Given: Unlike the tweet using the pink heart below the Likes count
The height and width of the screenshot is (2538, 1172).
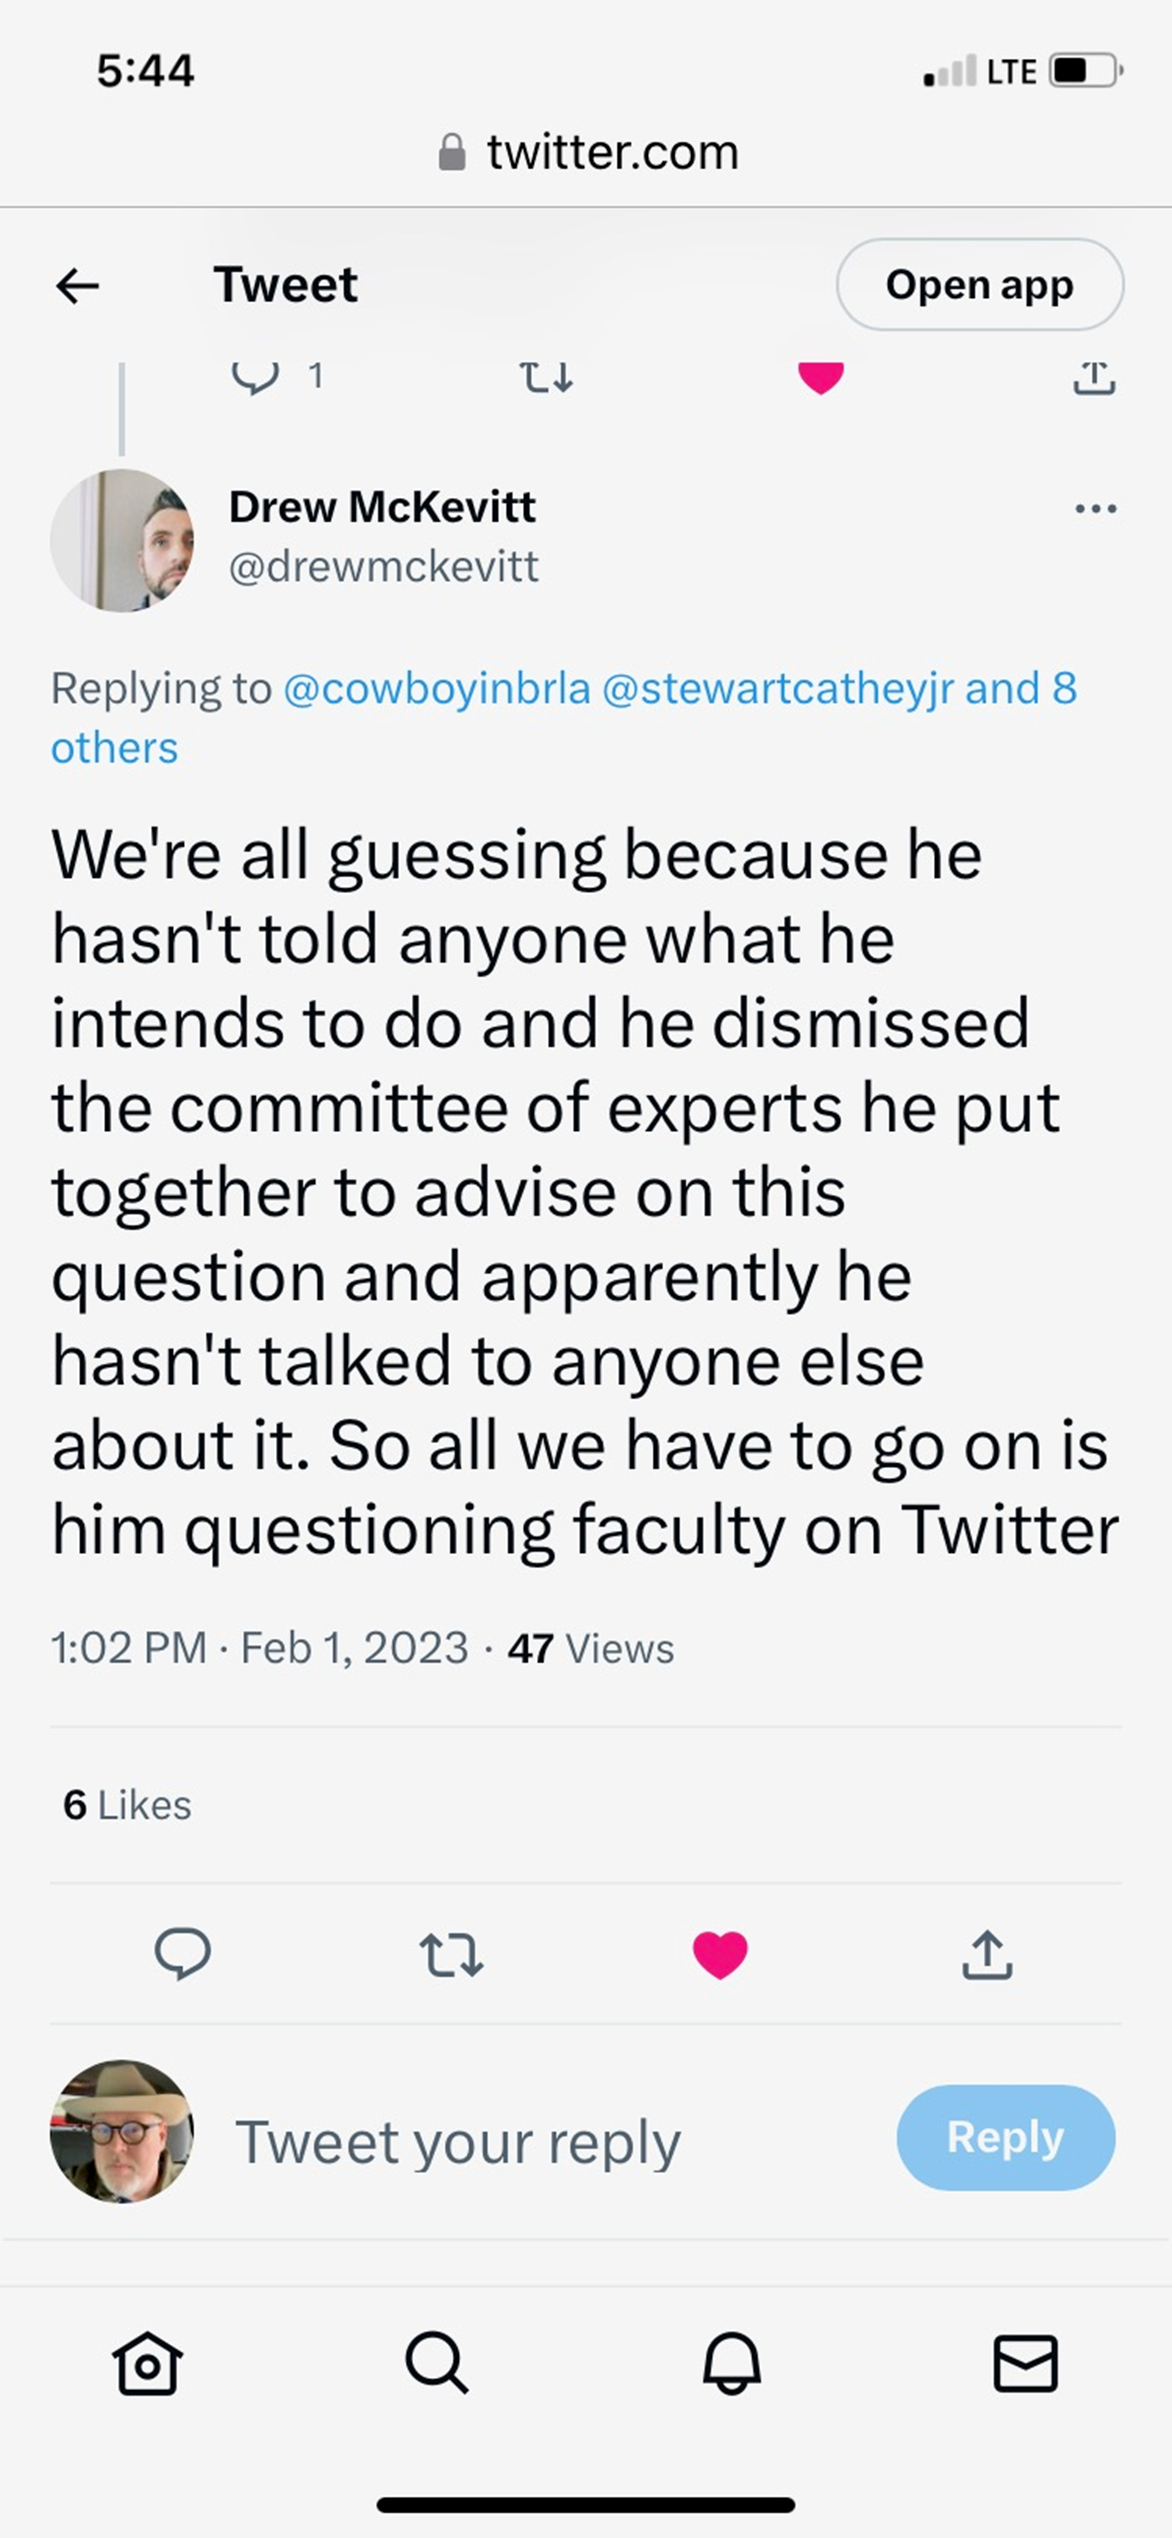Looking at the screenshot, I should (720, 1953).
